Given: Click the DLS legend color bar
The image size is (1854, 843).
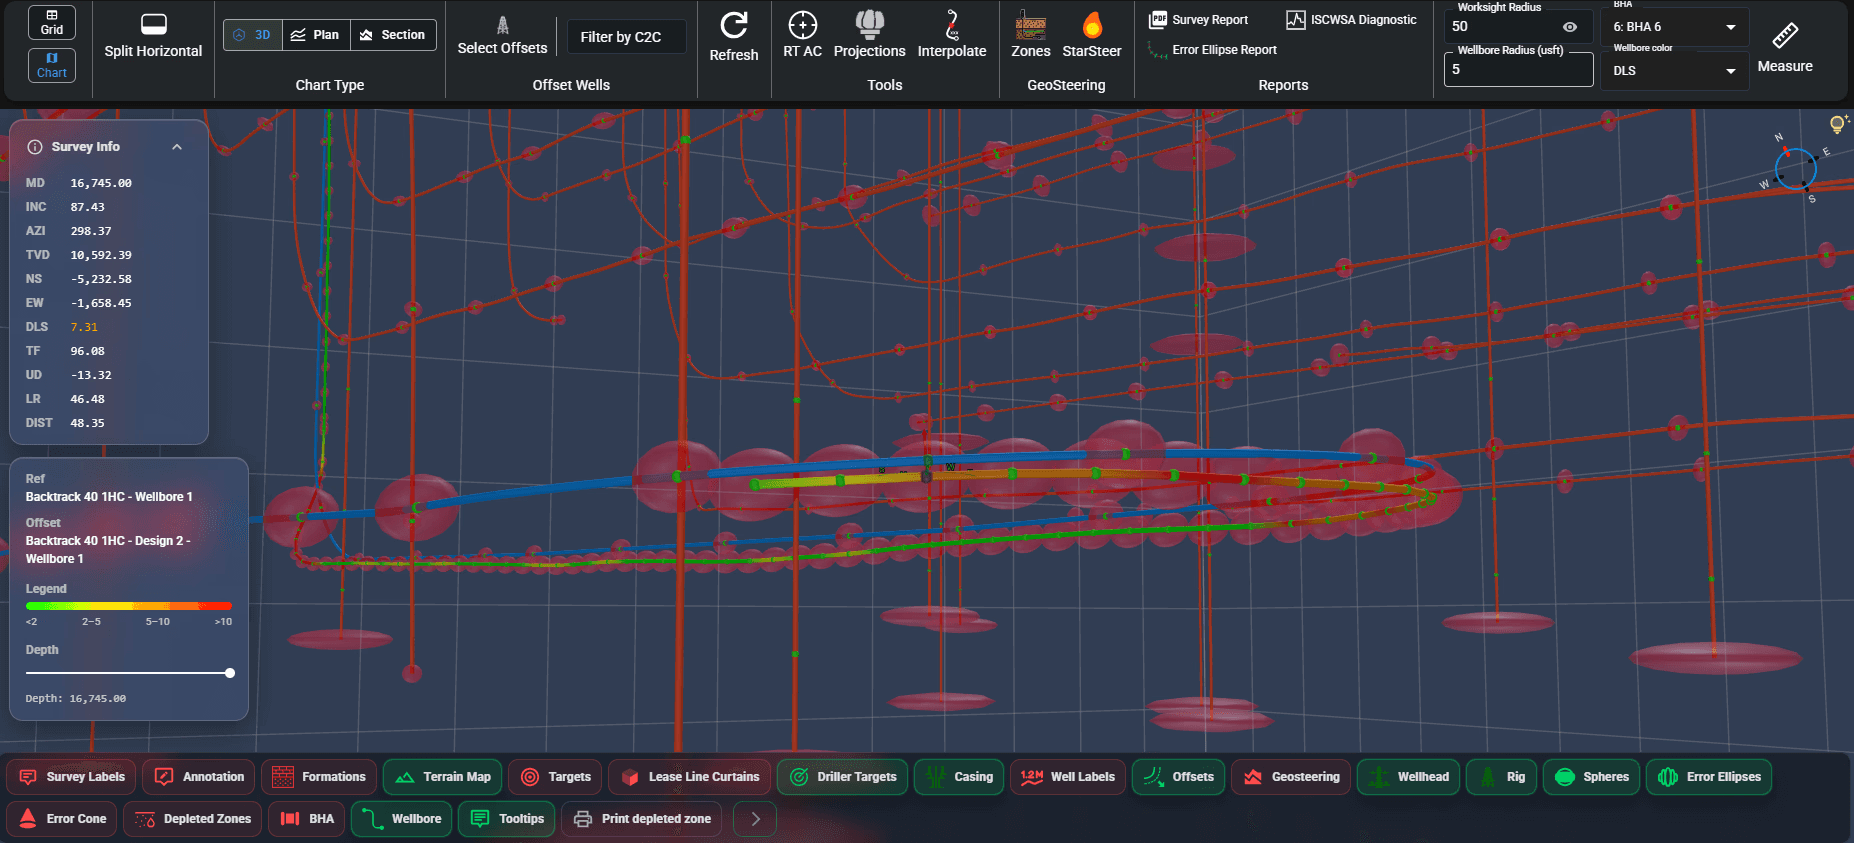Looking at the screenshot, I should coord(128,606).
